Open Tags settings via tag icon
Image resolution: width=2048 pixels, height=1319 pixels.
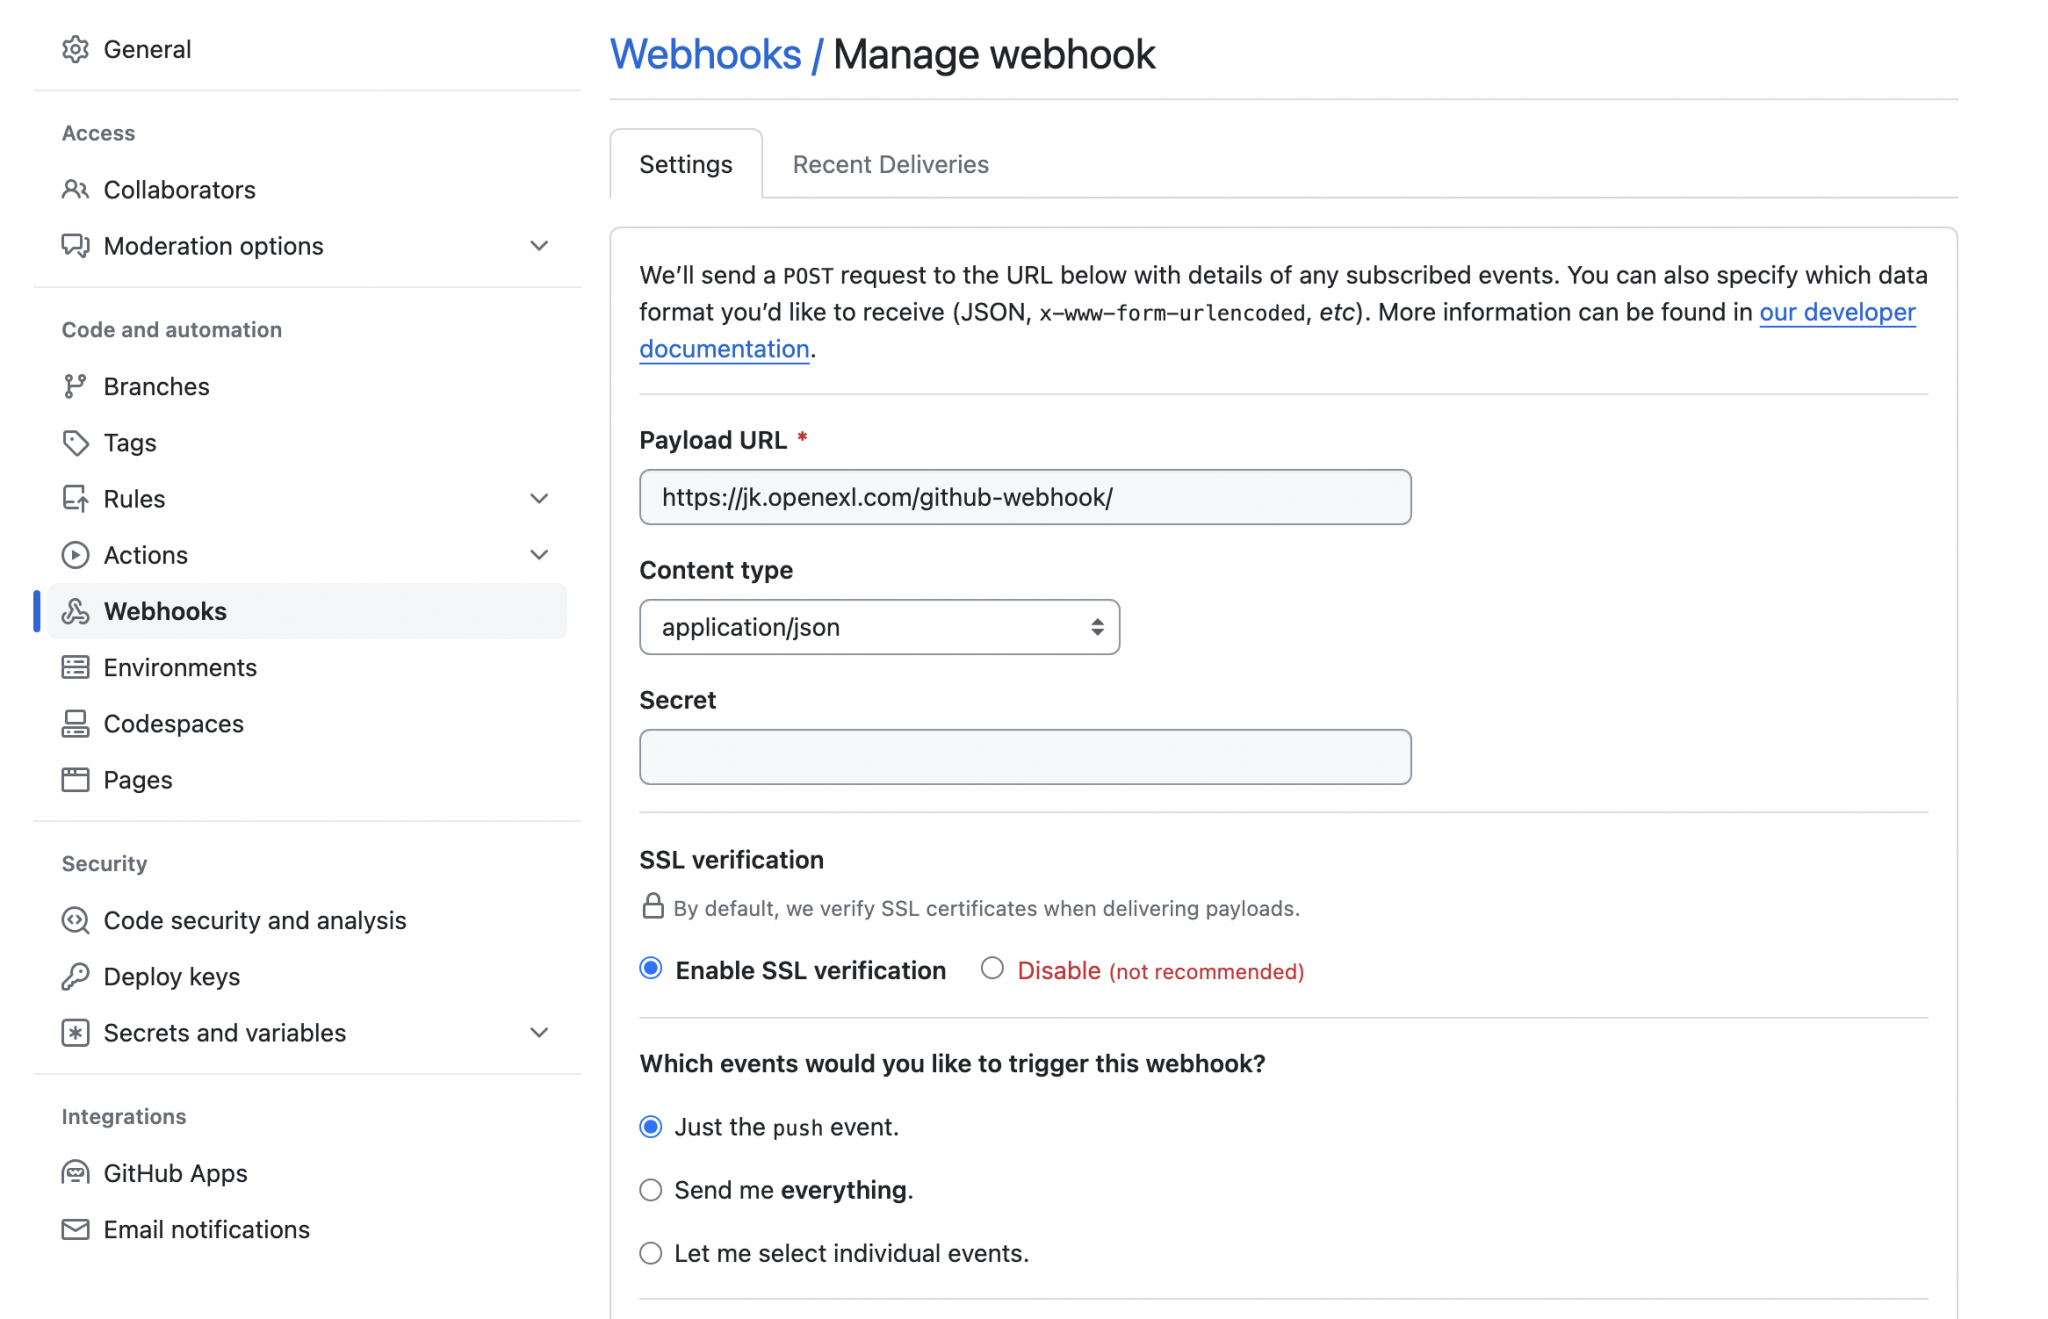(x=76, y=442)
